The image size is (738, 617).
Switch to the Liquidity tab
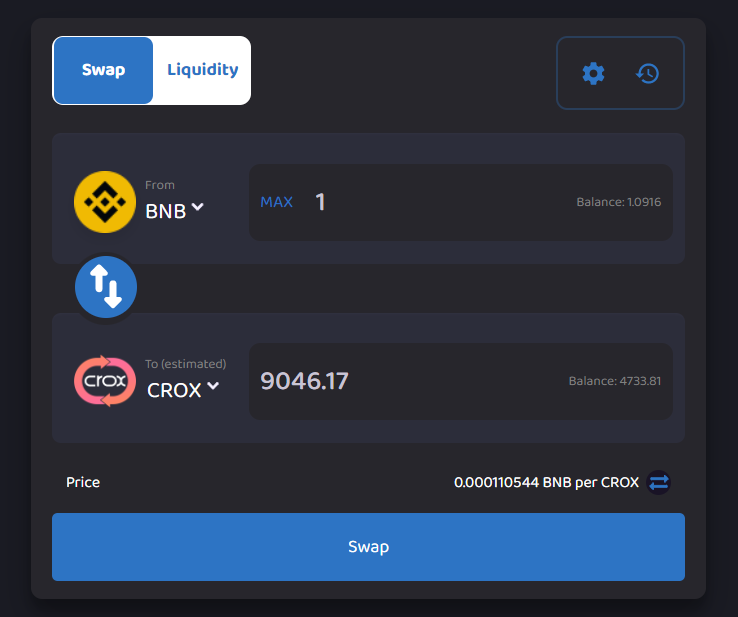202,70
